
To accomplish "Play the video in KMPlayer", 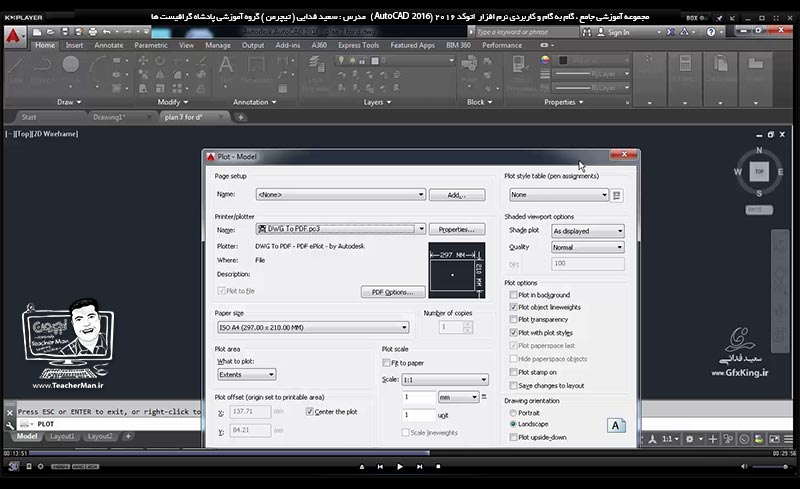I will click(x=399, y=467).
